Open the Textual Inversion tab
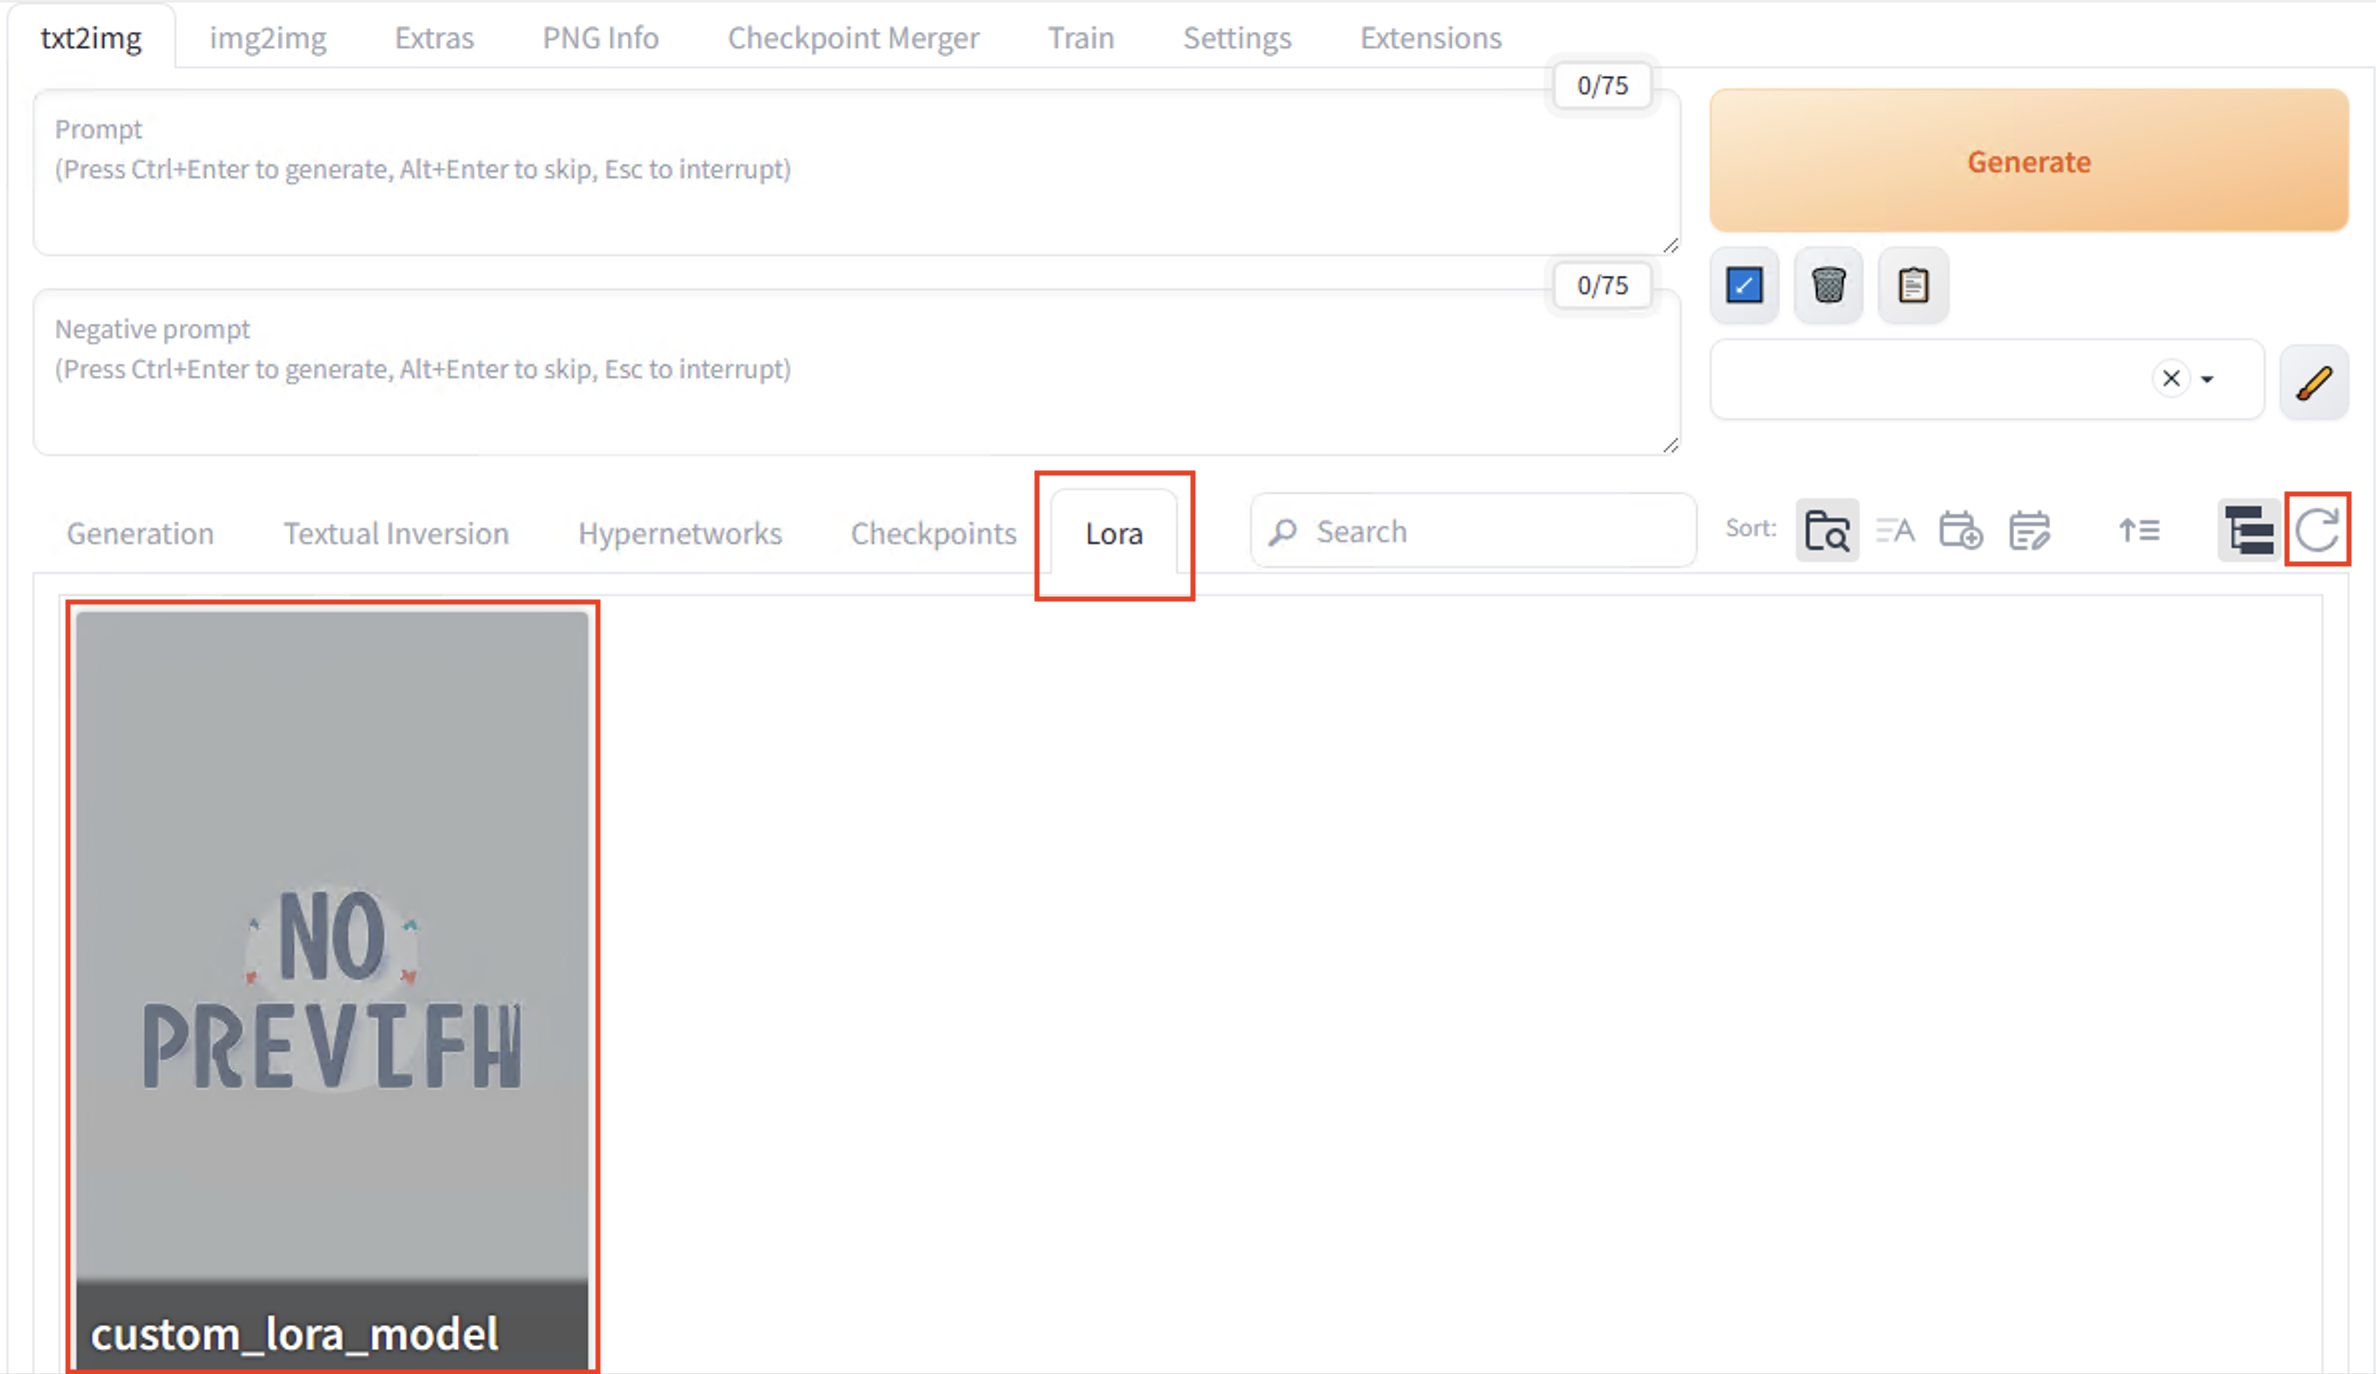This screenshot has height=1374, width=2376. (395, 533)
